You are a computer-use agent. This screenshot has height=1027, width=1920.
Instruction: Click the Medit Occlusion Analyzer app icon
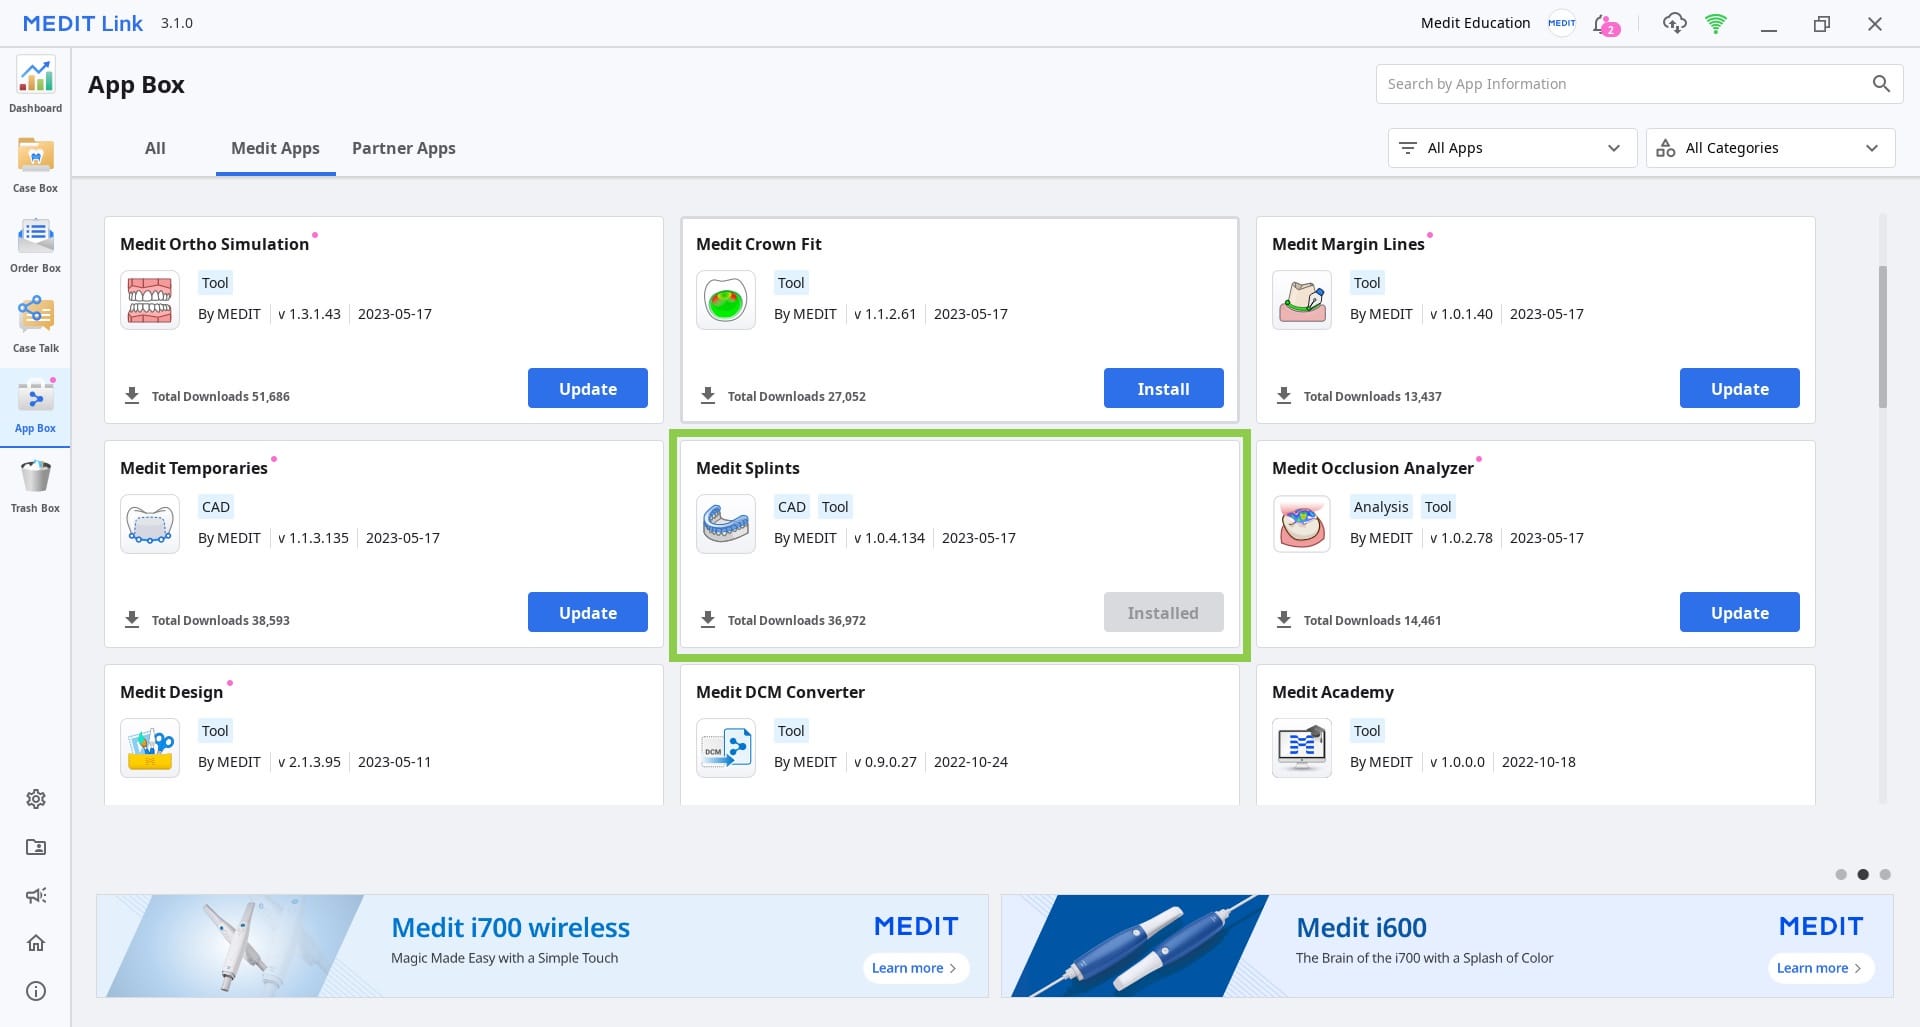pos(1302,524)
